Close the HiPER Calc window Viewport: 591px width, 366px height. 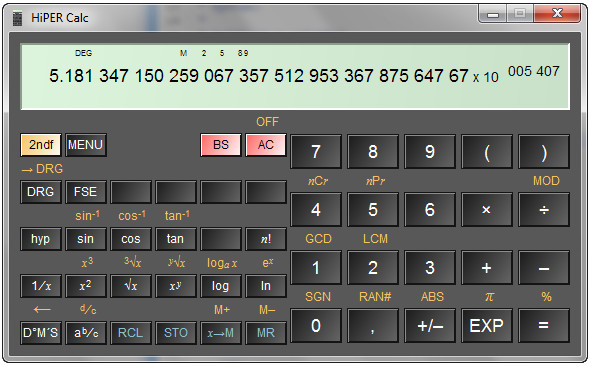point(557,14)
